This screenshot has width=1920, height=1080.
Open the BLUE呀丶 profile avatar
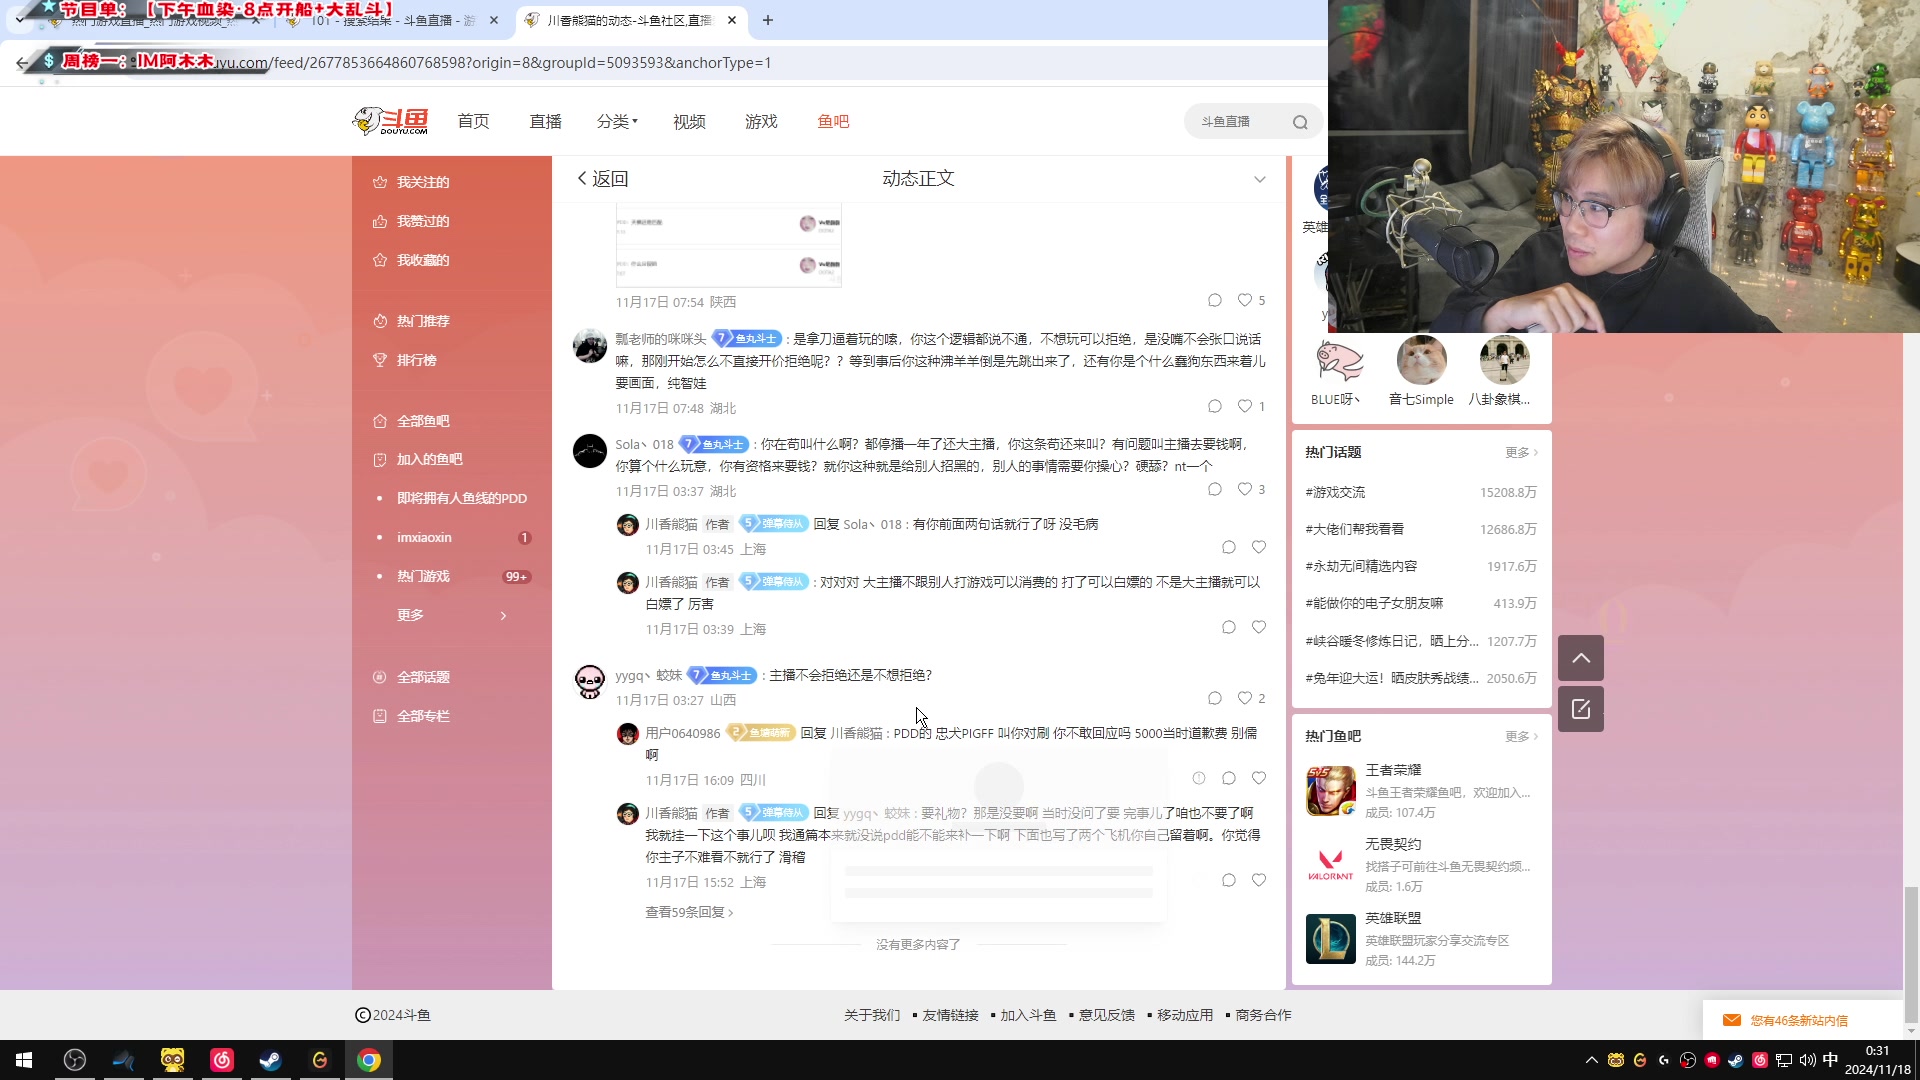pyautogui.click(x=1338, y=361)
